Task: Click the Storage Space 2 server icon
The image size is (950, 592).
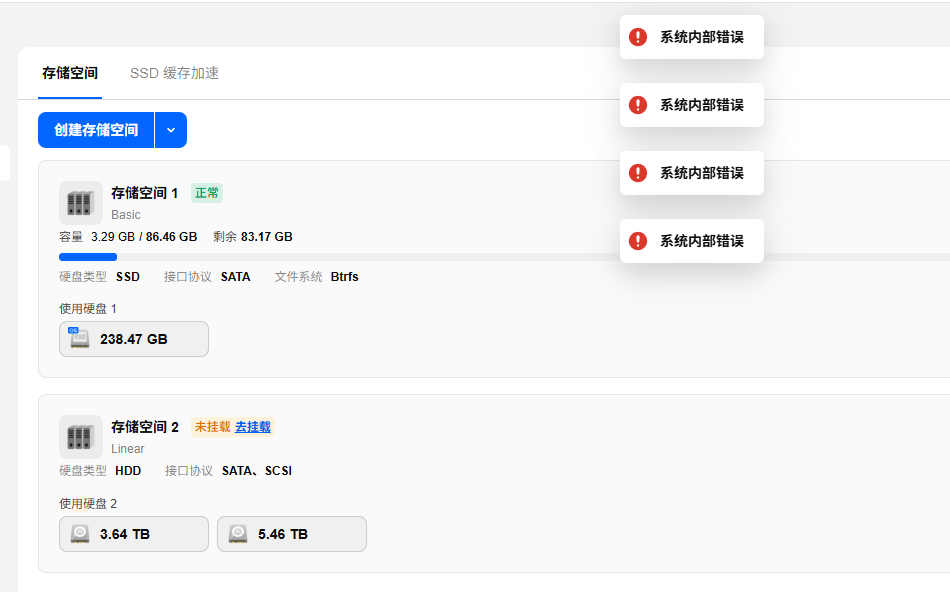Action: tap(81, 437)
